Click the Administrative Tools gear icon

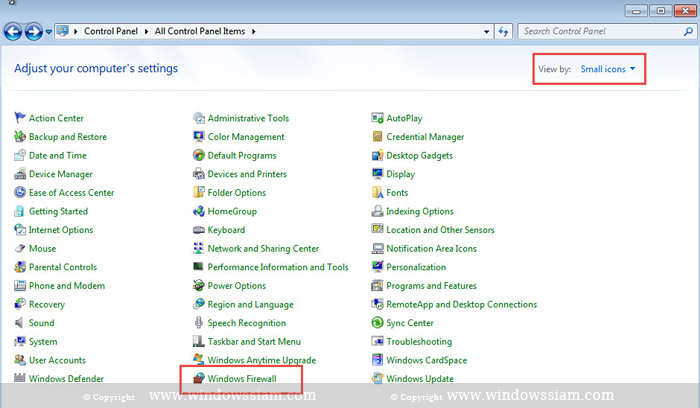199,118
